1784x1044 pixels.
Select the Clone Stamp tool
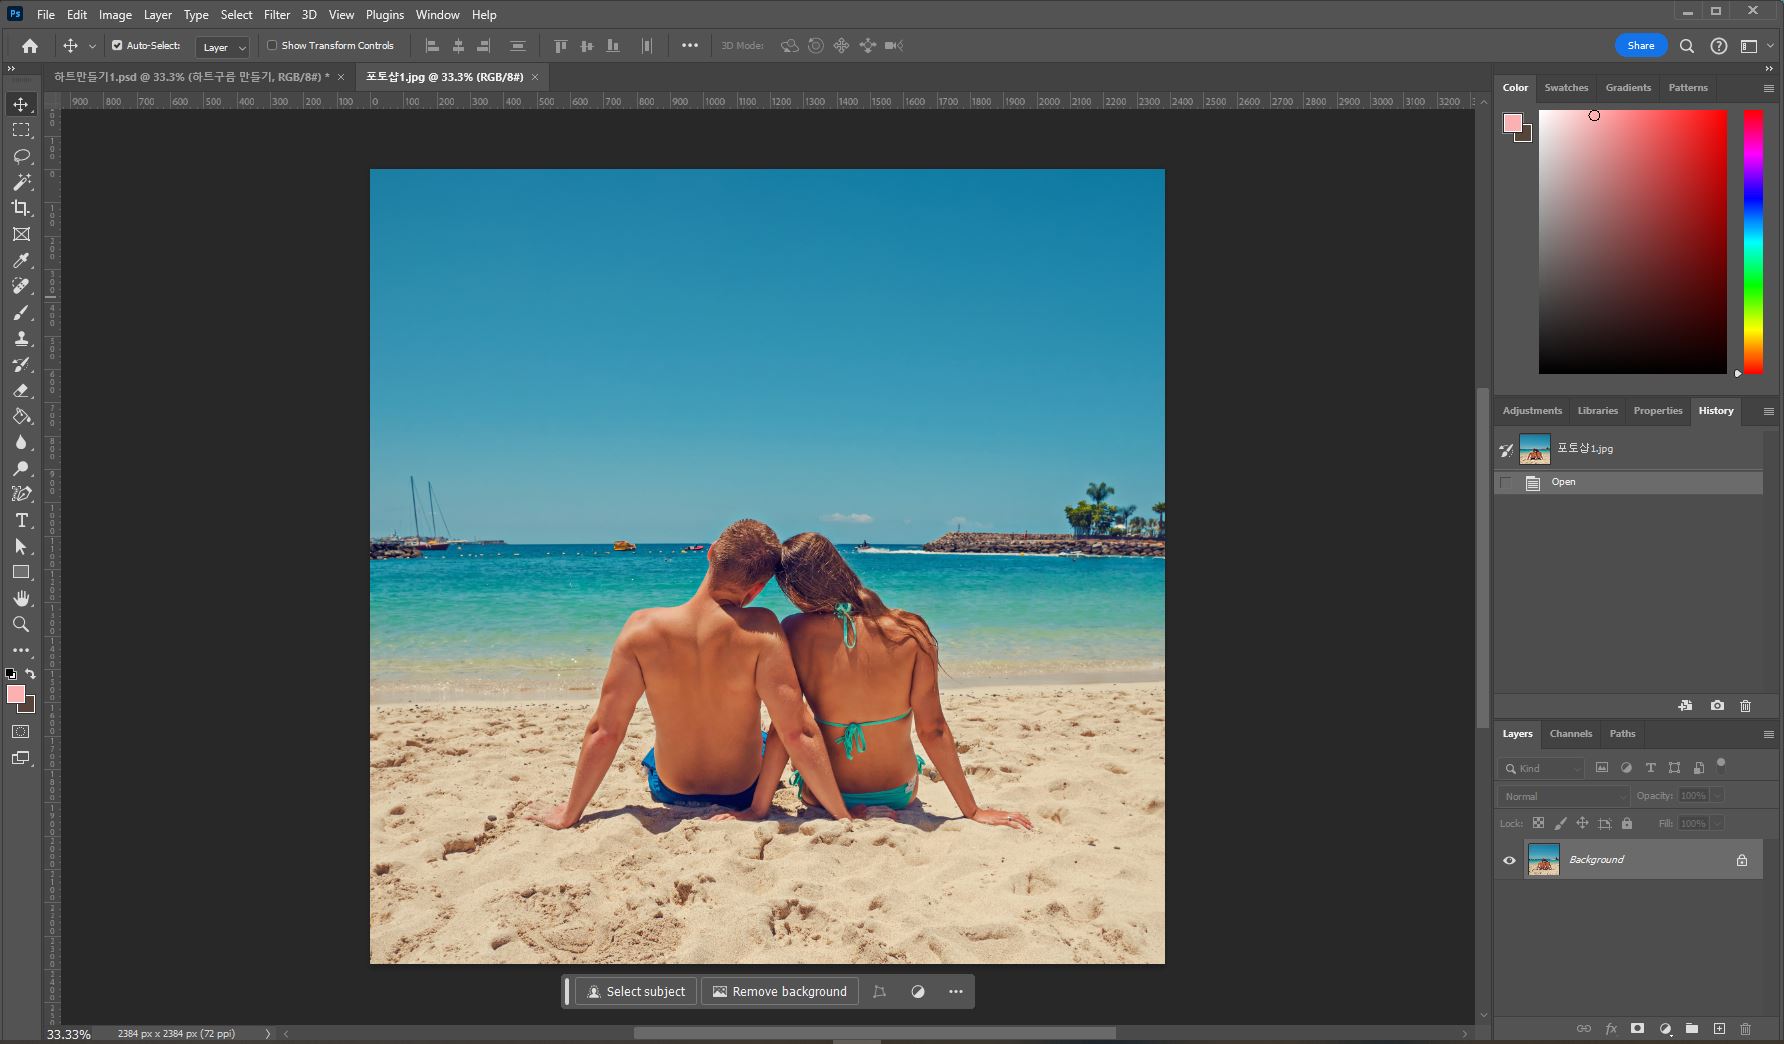(x=21, y=338)
